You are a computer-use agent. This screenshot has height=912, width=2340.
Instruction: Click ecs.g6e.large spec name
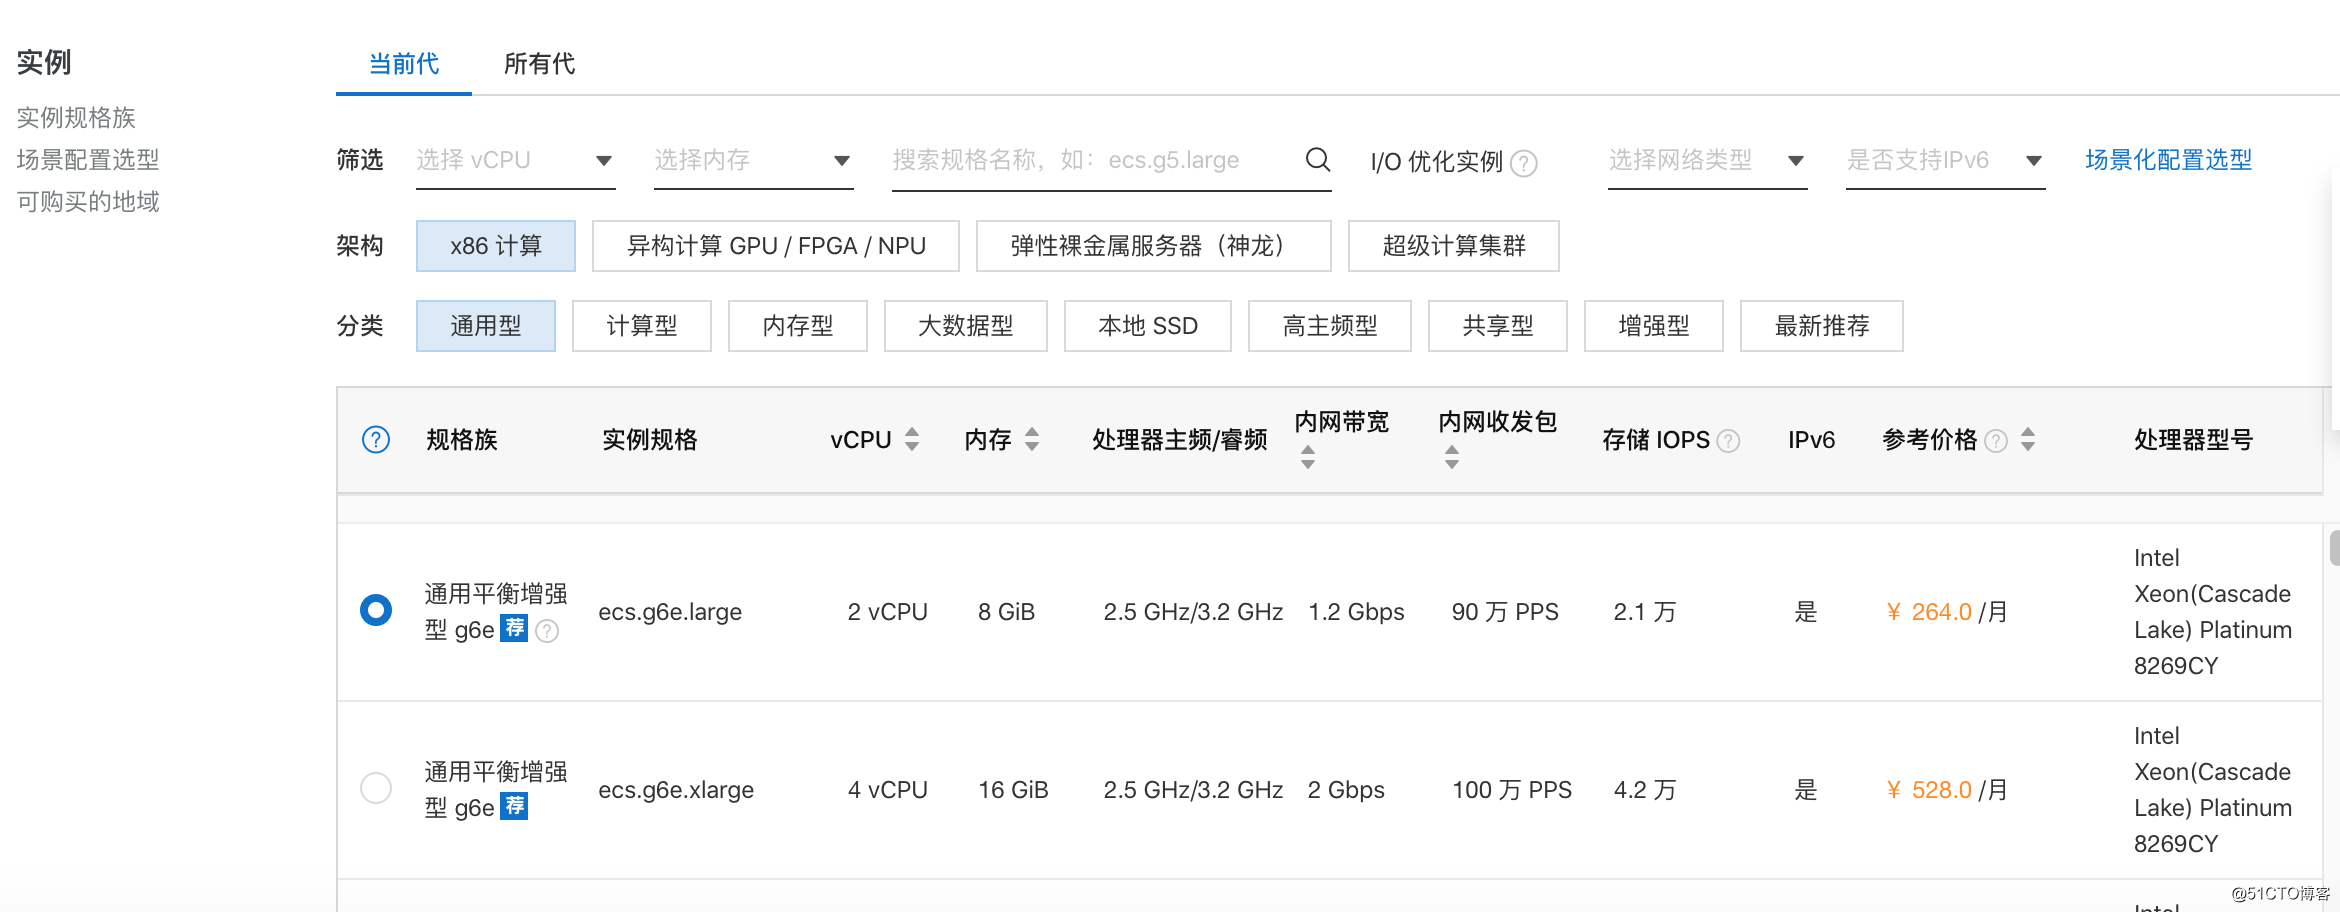(670, 612)
